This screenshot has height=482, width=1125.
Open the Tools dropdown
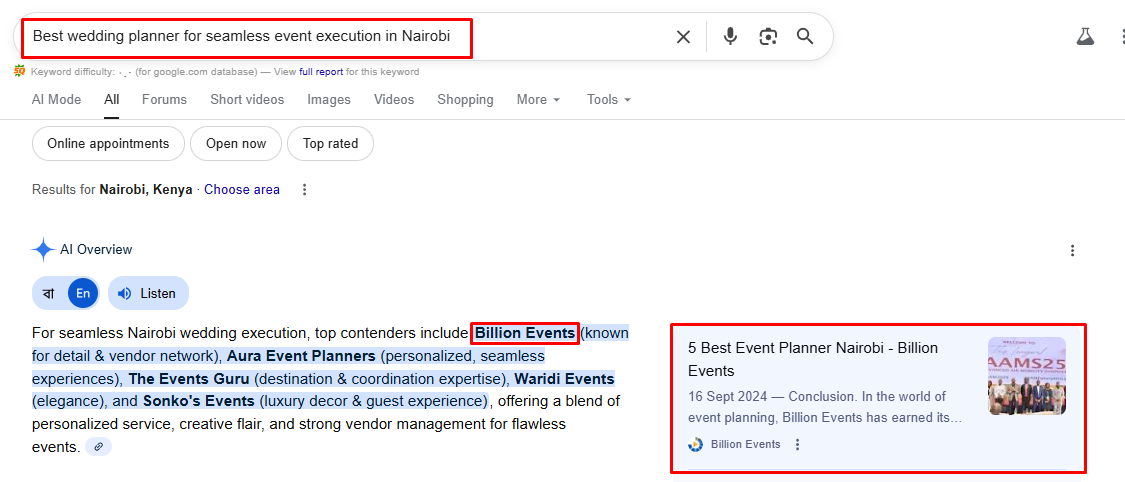tap(609, 100)
